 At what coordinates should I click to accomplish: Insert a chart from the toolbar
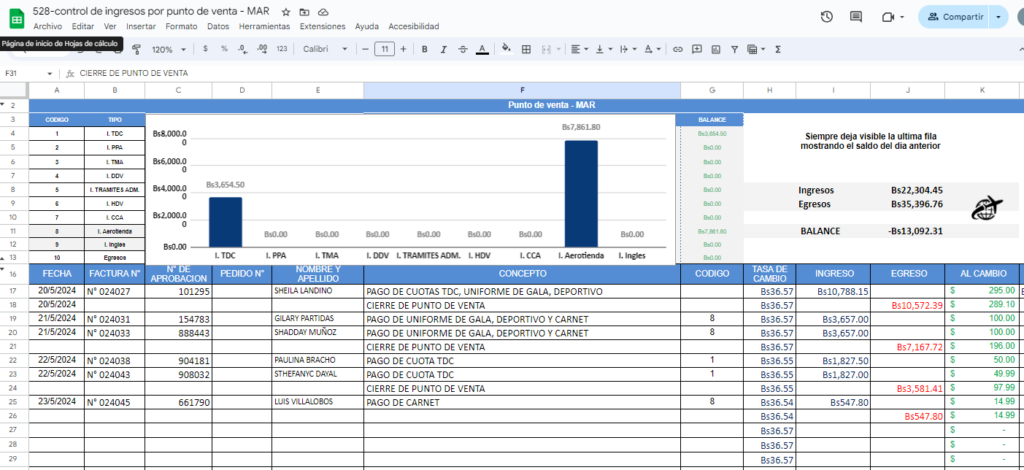coord(716,49)
